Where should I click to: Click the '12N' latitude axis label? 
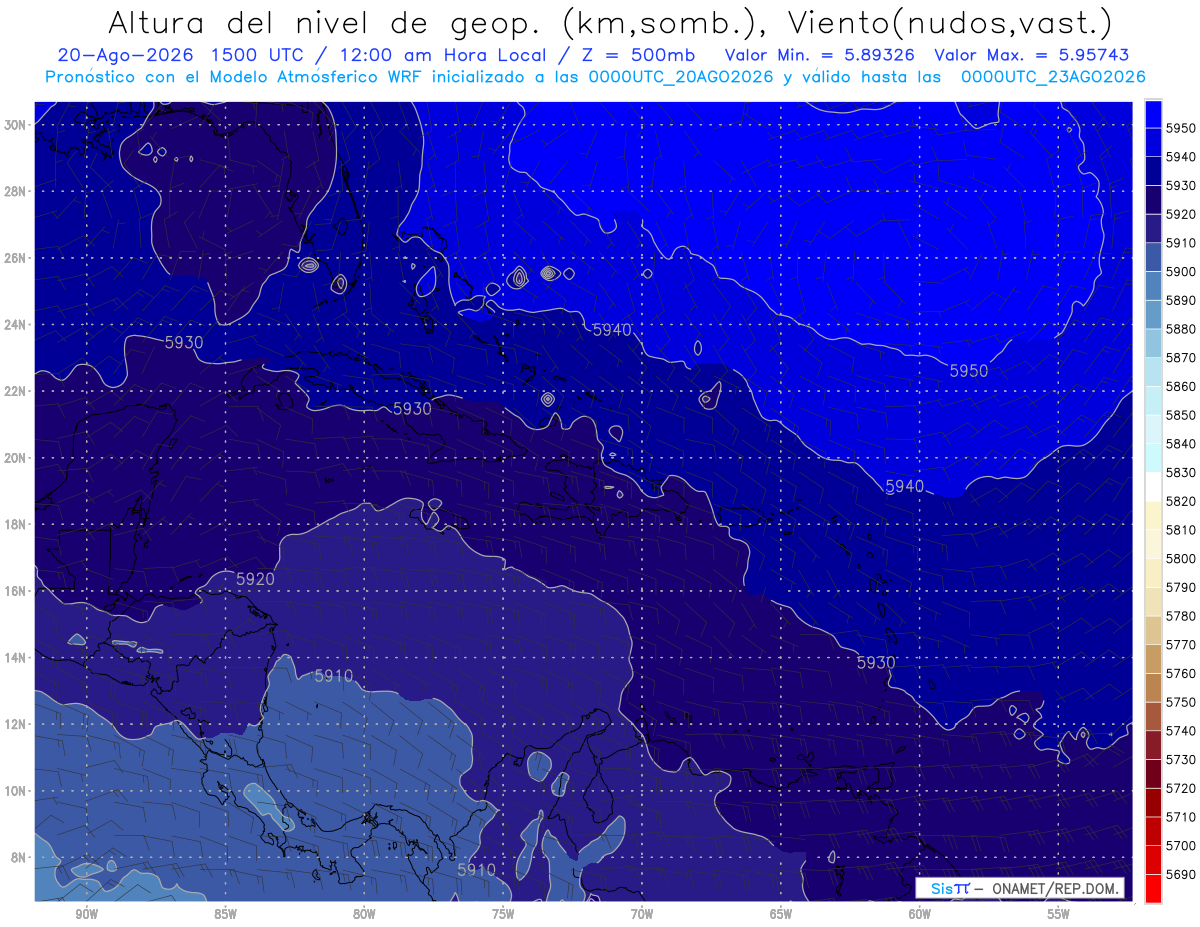tap(17, 723)
